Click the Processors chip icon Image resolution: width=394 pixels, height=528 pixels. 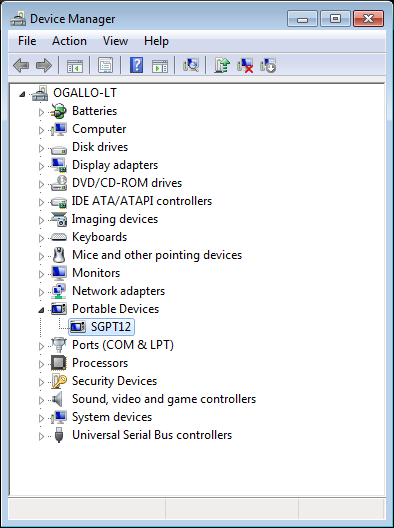coord(59,363)
